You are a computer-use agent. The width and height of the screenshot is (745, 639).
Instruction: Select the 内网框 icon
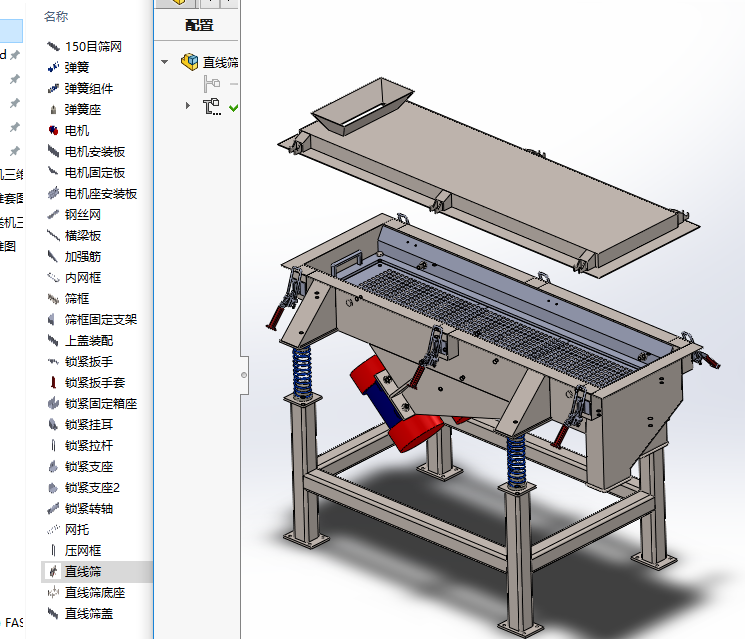coord(53,277)
